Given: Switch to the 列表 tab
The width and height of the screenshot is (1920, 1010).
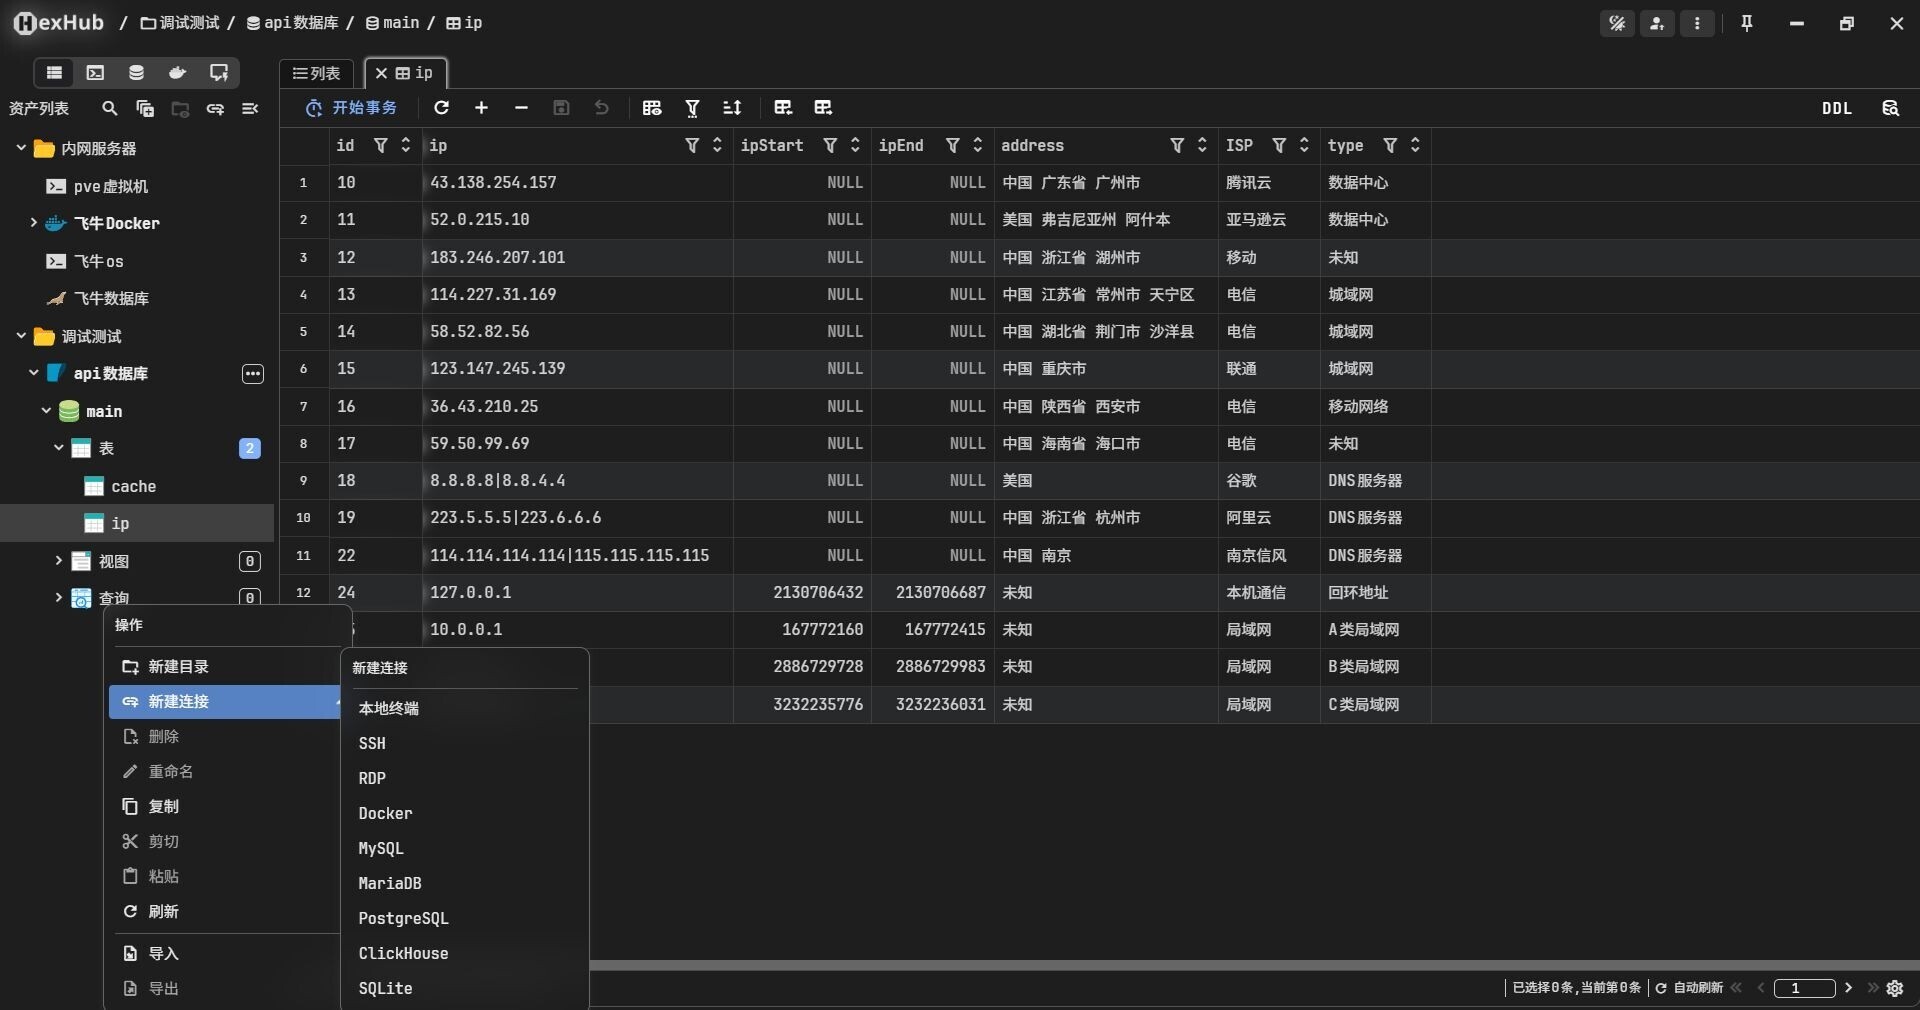Looking at the screenshot, I should [x=317, y=73].
